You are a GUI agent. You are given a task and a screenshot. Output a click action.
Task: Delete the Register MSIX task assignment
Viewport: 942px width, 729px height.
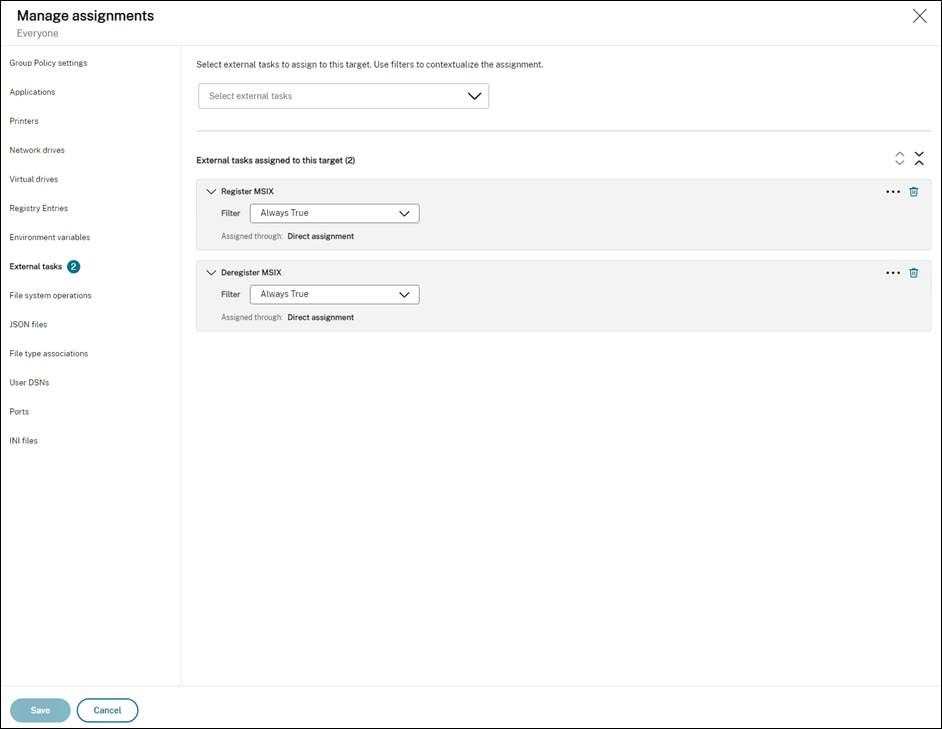click(913, 192)
